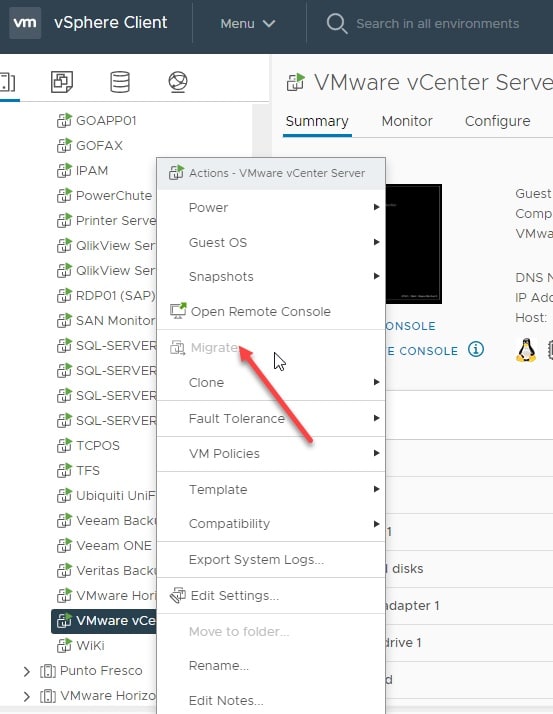Choose Rename menu entry
The height and width of the screenshot is (714, 553).
(271, 666)
